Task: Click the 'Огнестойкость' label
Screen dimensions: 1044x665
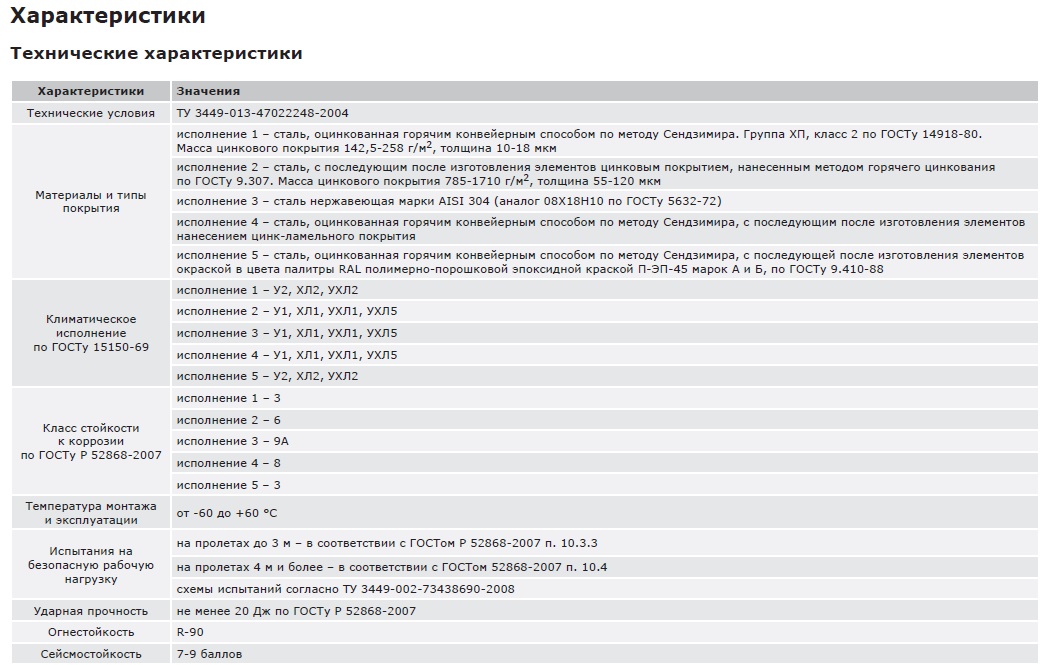Action: click(91, 632)
